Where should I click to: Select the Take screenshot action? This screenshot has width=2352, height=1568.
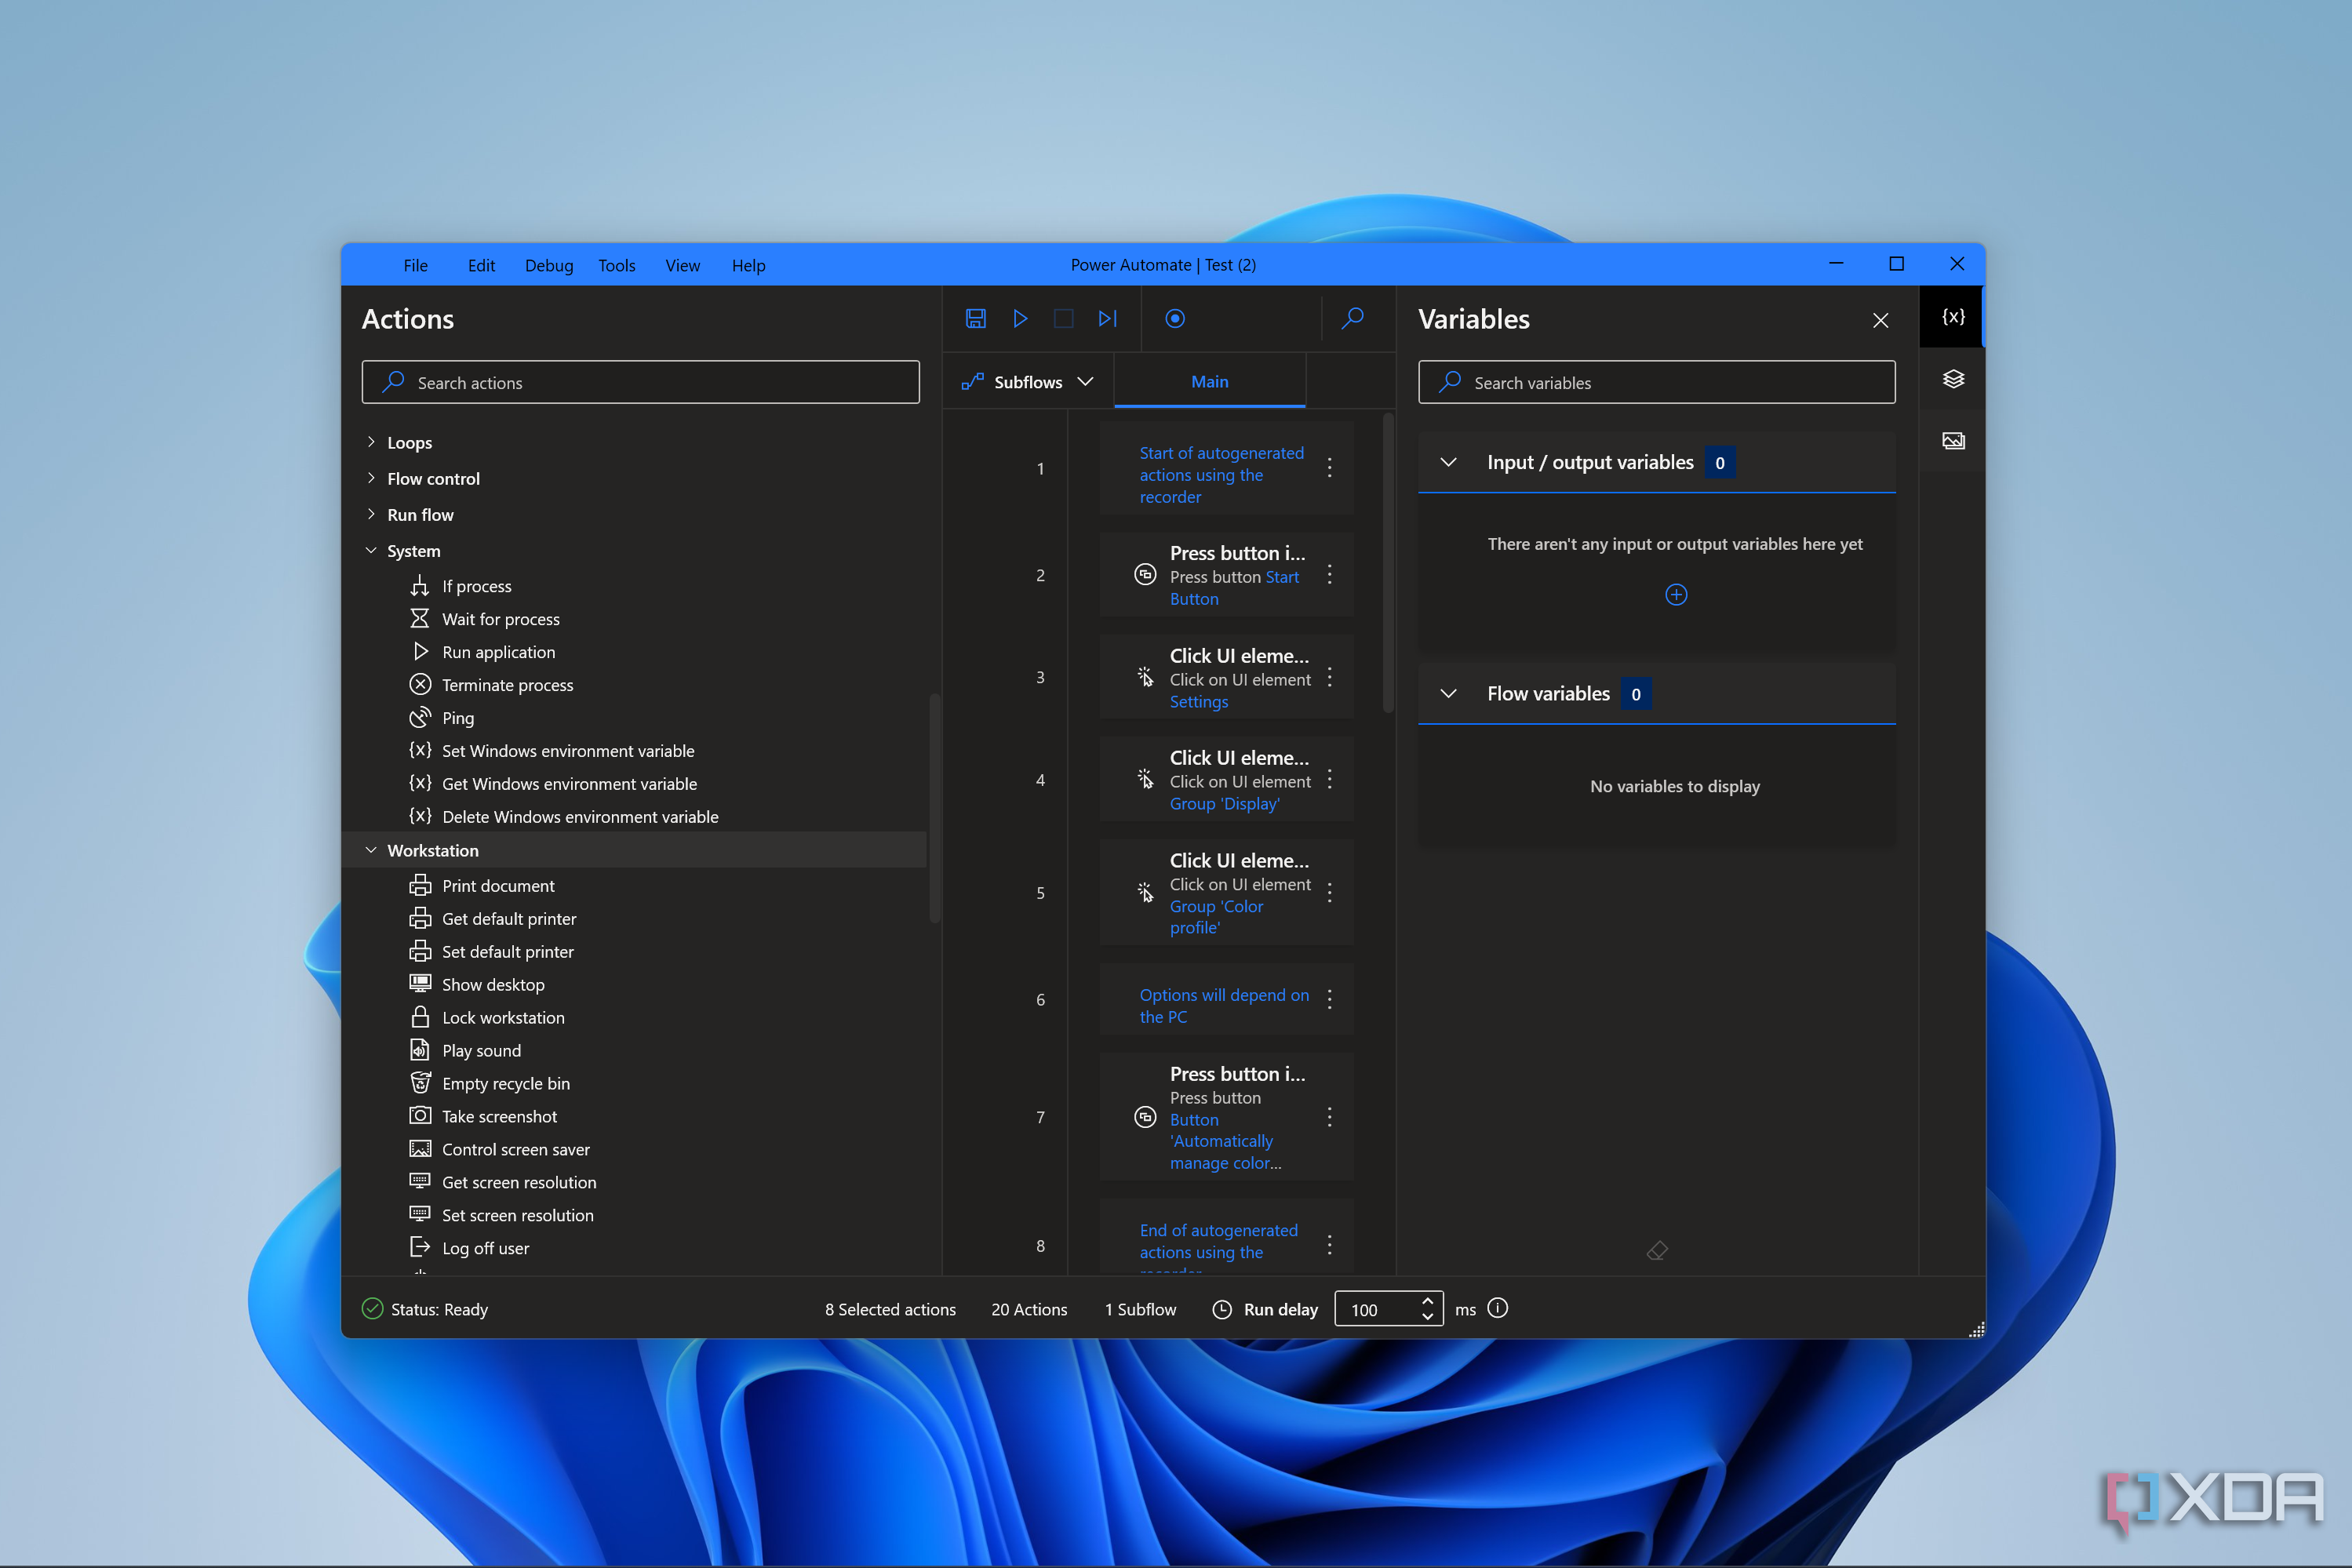499,1116
